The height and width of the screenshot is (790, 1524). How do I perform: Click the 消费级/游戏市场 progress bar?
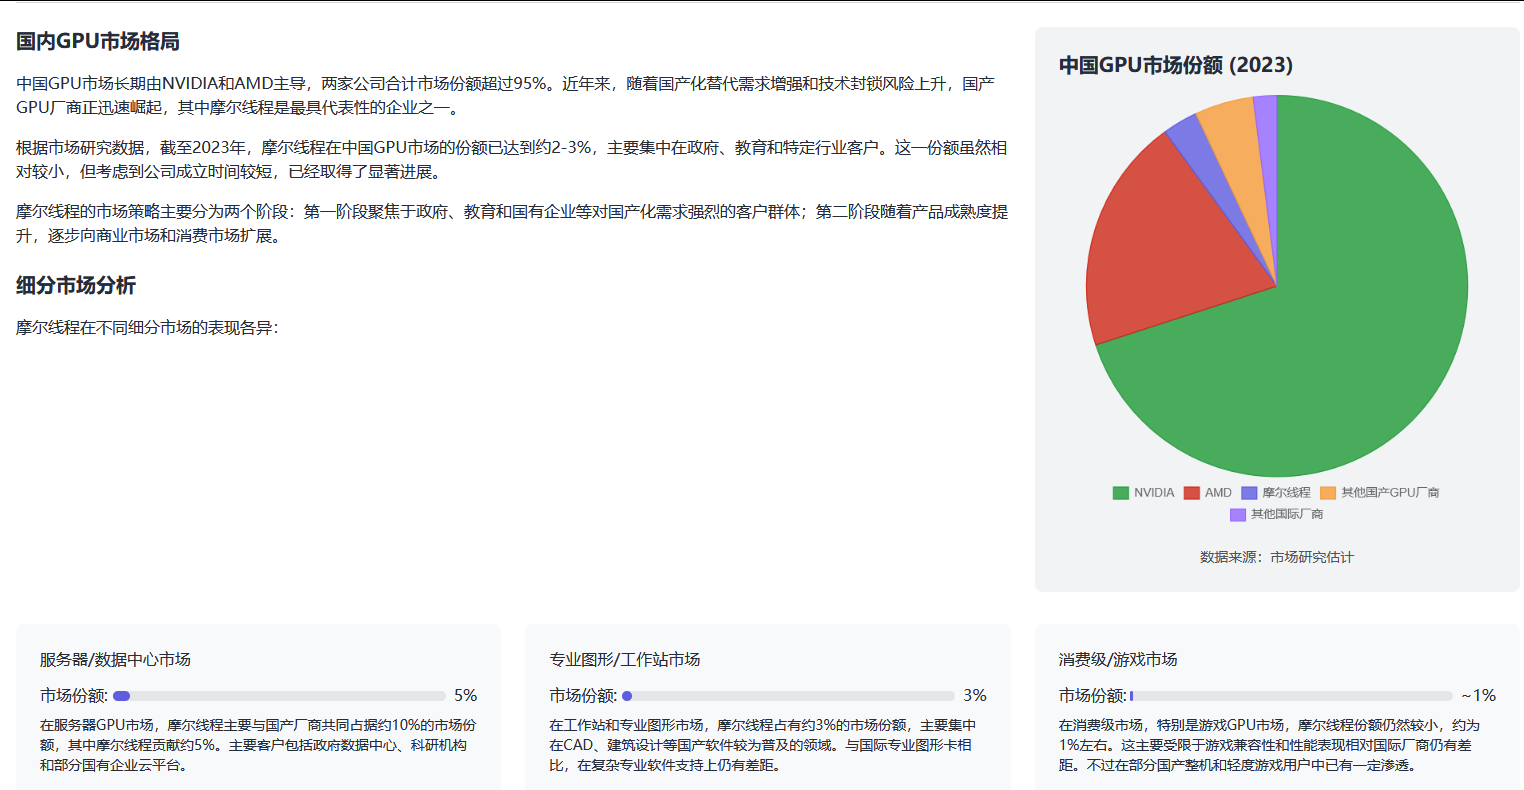point(1291,696)
